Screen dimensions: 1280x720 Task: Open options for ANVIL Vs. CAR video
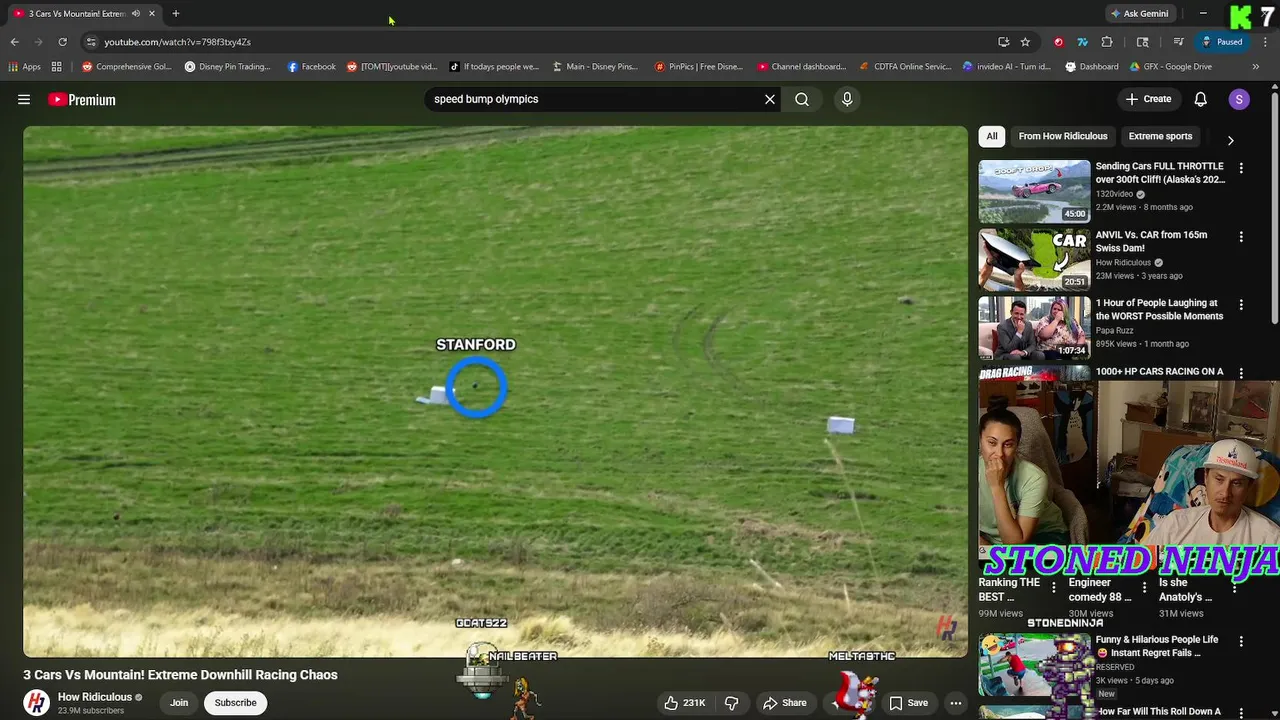coord(1241,237)
